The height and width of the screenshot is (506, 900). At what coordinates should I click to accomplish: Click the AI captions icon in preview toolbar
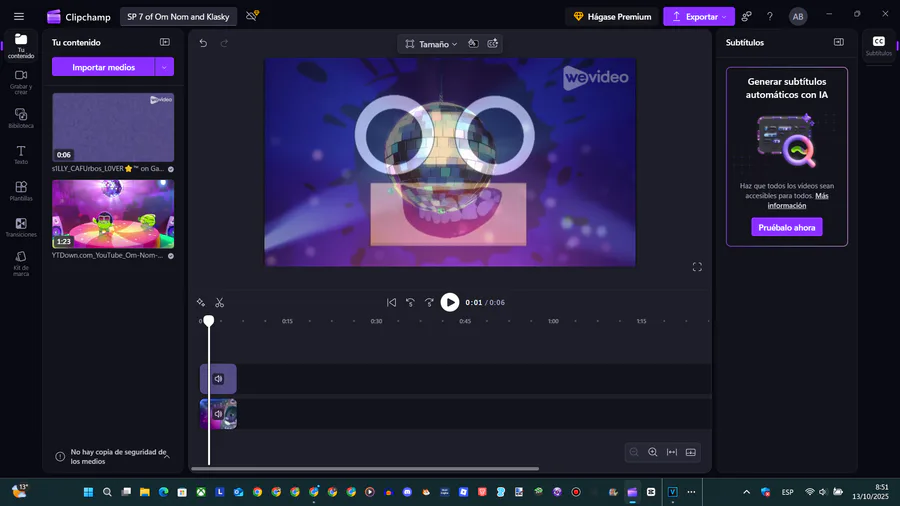492,44
